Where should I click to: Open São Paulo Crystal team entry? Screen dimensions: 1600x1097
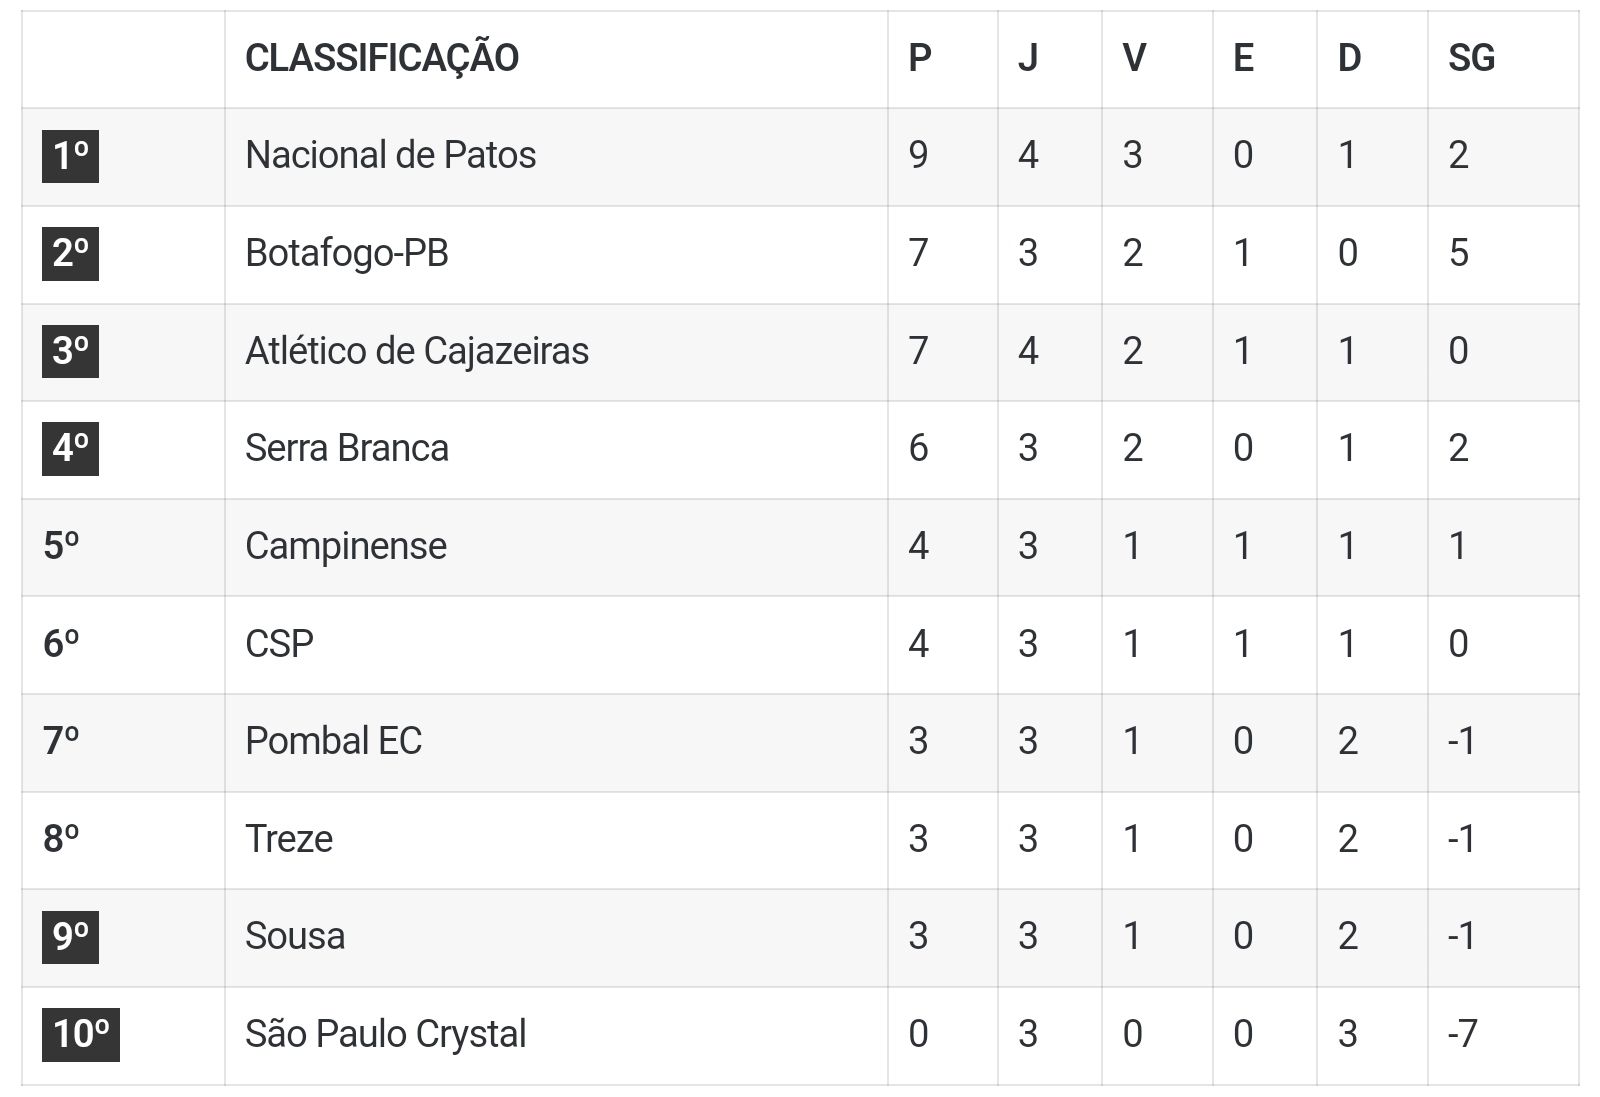pos(386,1034)
